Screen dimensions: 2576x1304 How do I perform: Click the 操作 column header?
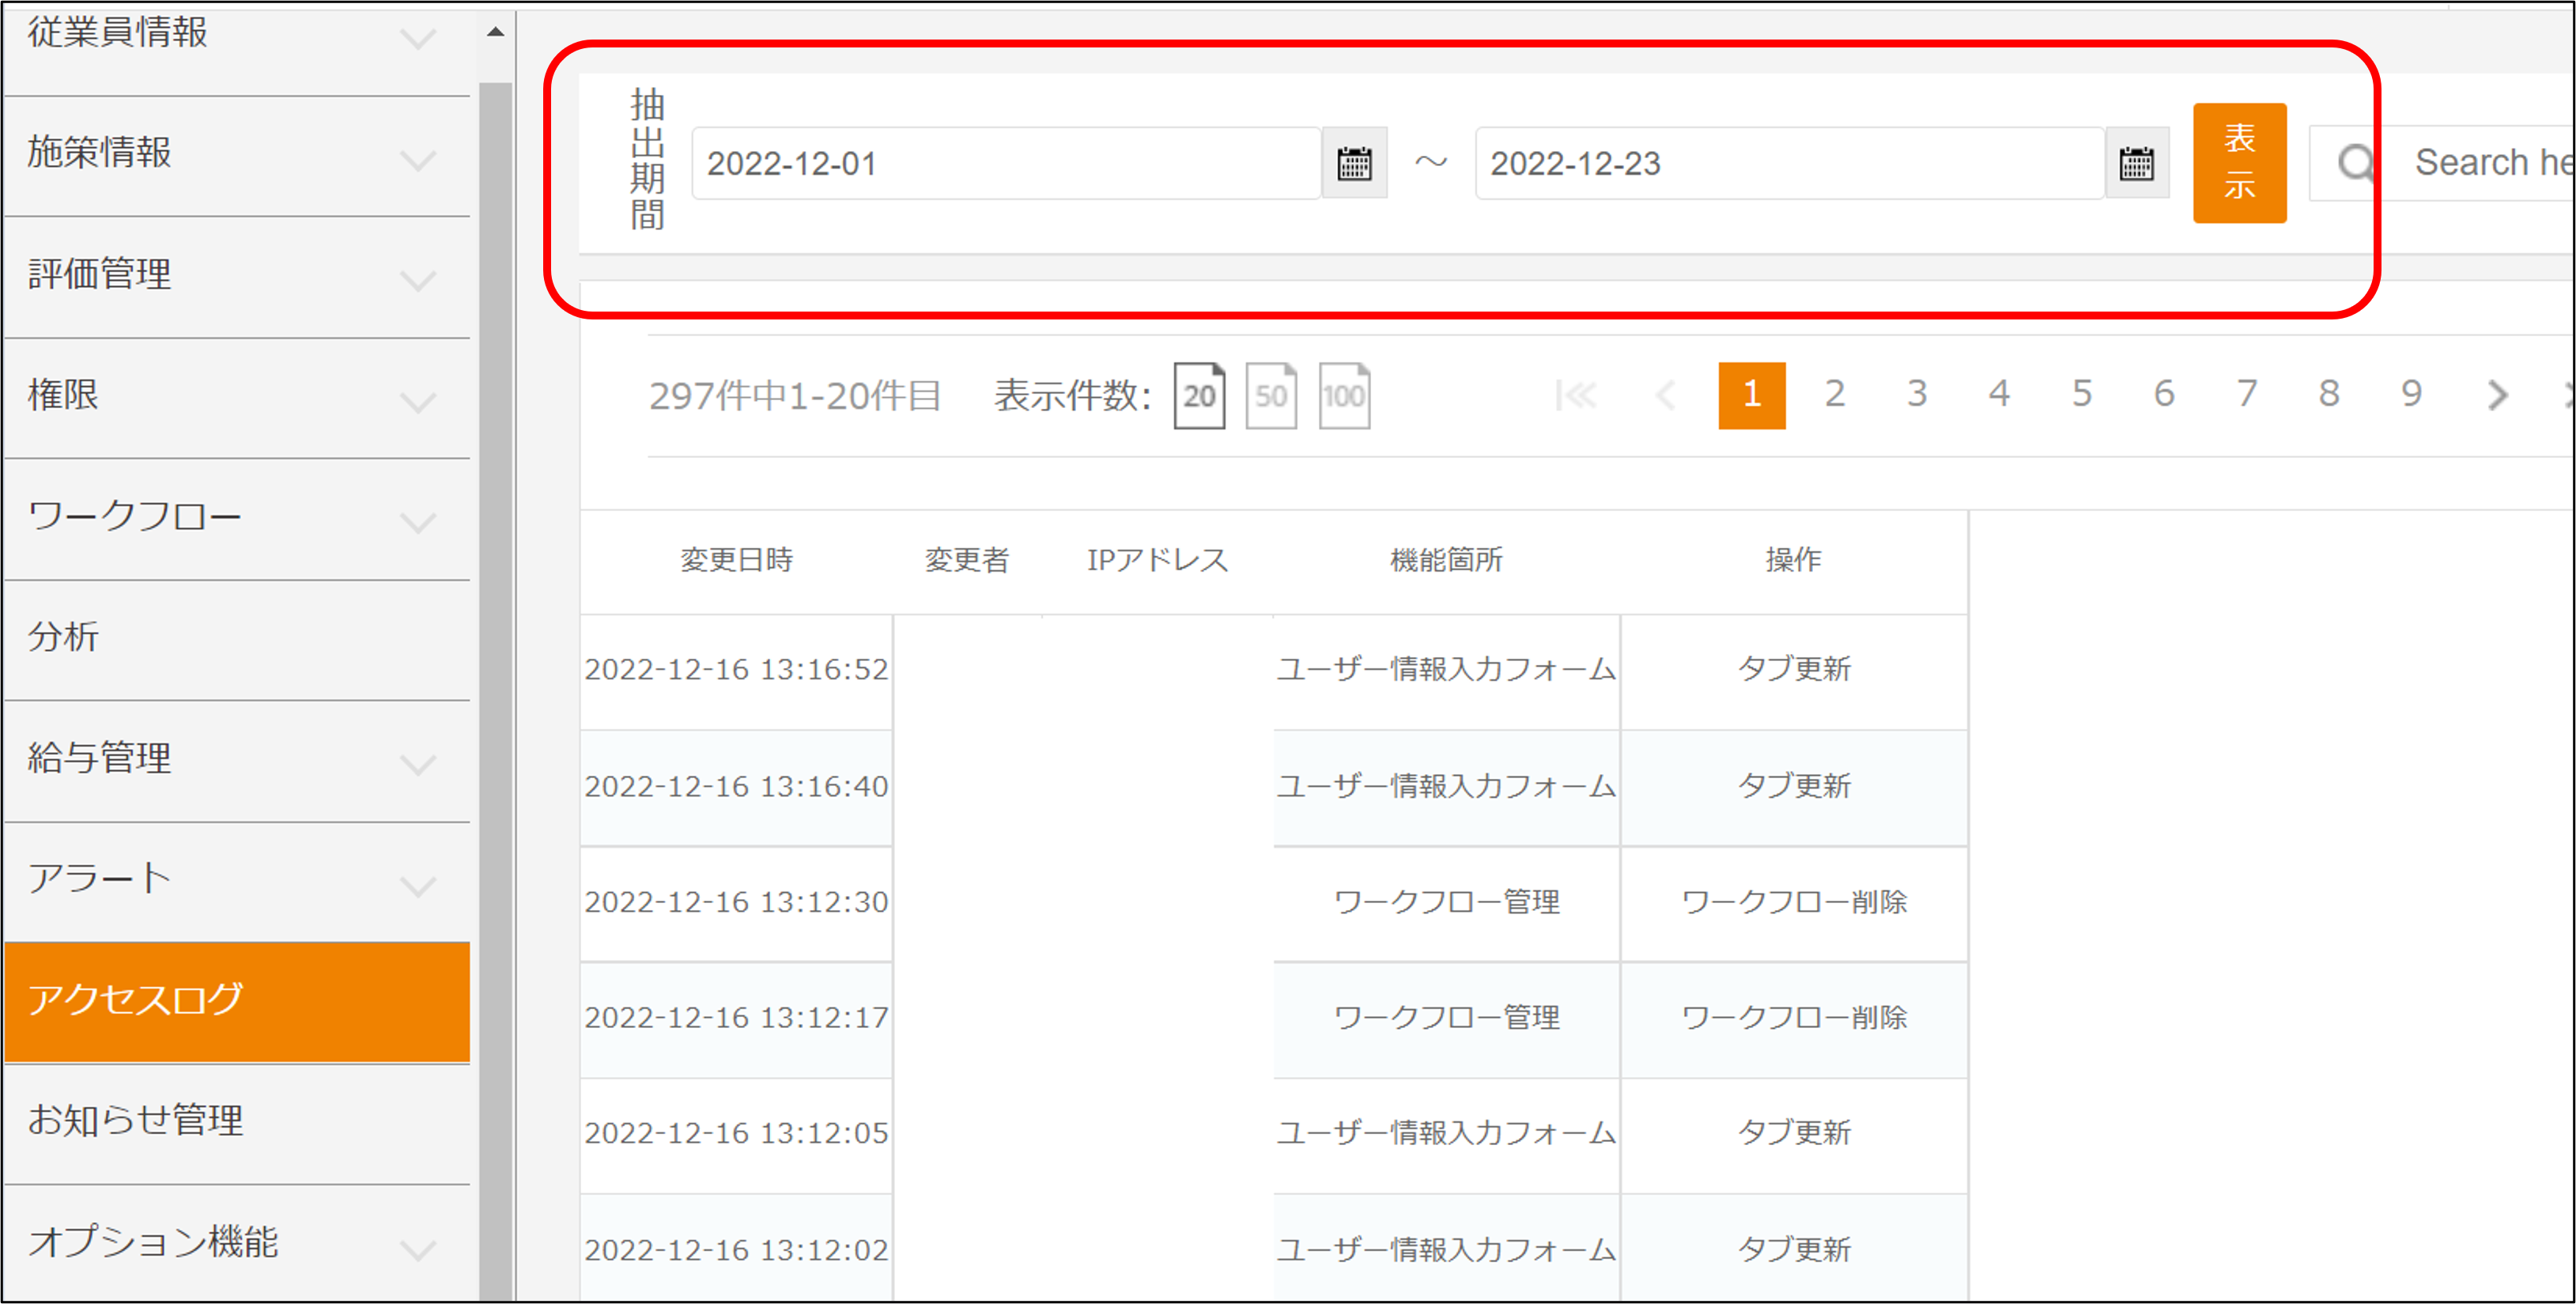pyautogui.click(x=1793, y=560)
